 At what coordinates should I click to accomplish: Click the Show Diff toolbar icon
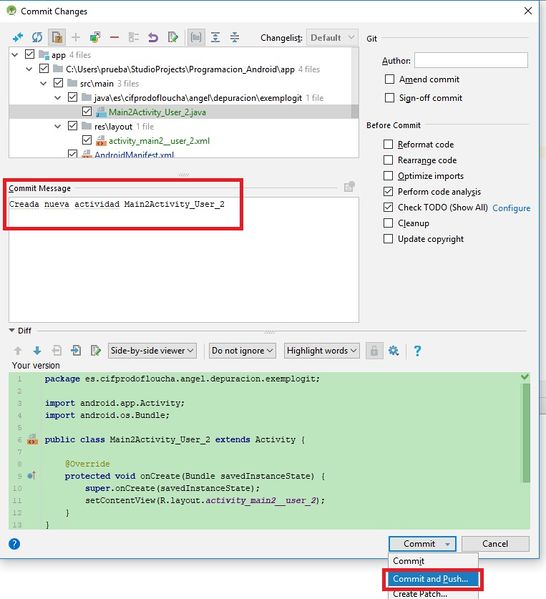tap(18, 37)
